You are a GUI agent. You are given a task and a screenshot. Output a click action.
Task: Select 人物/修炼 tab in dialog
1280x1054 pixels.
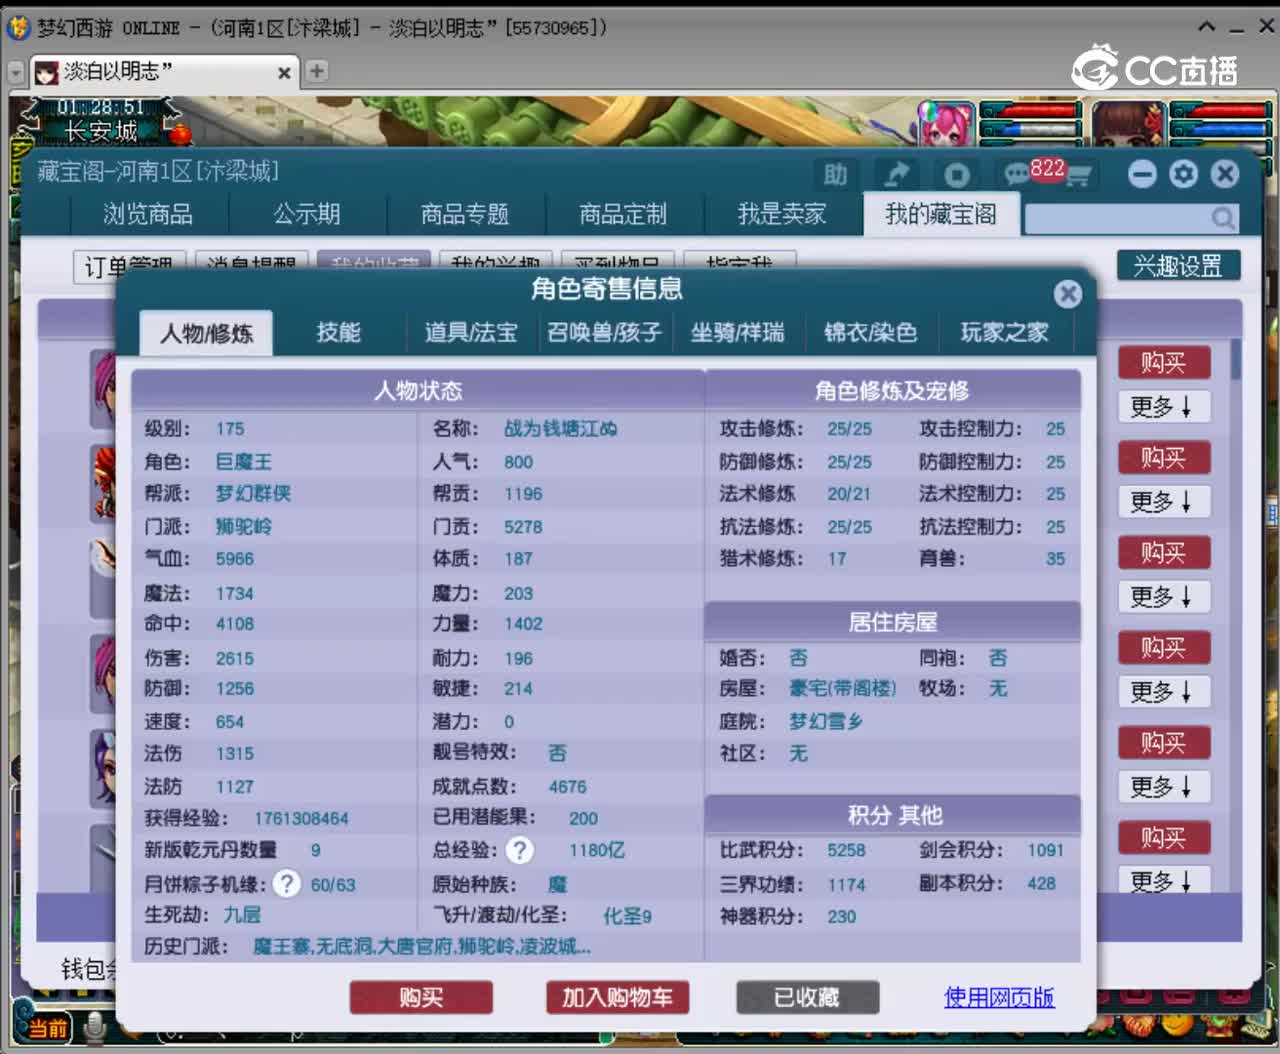pyautogui.click(x=206, y=333)
